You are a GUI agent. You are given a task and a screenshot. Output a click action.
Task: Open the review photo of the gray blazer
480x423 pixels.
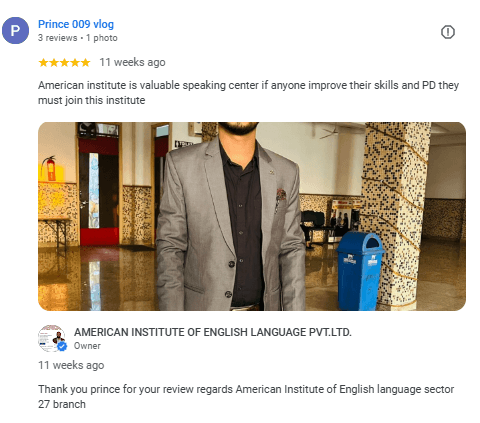[252, 216]
